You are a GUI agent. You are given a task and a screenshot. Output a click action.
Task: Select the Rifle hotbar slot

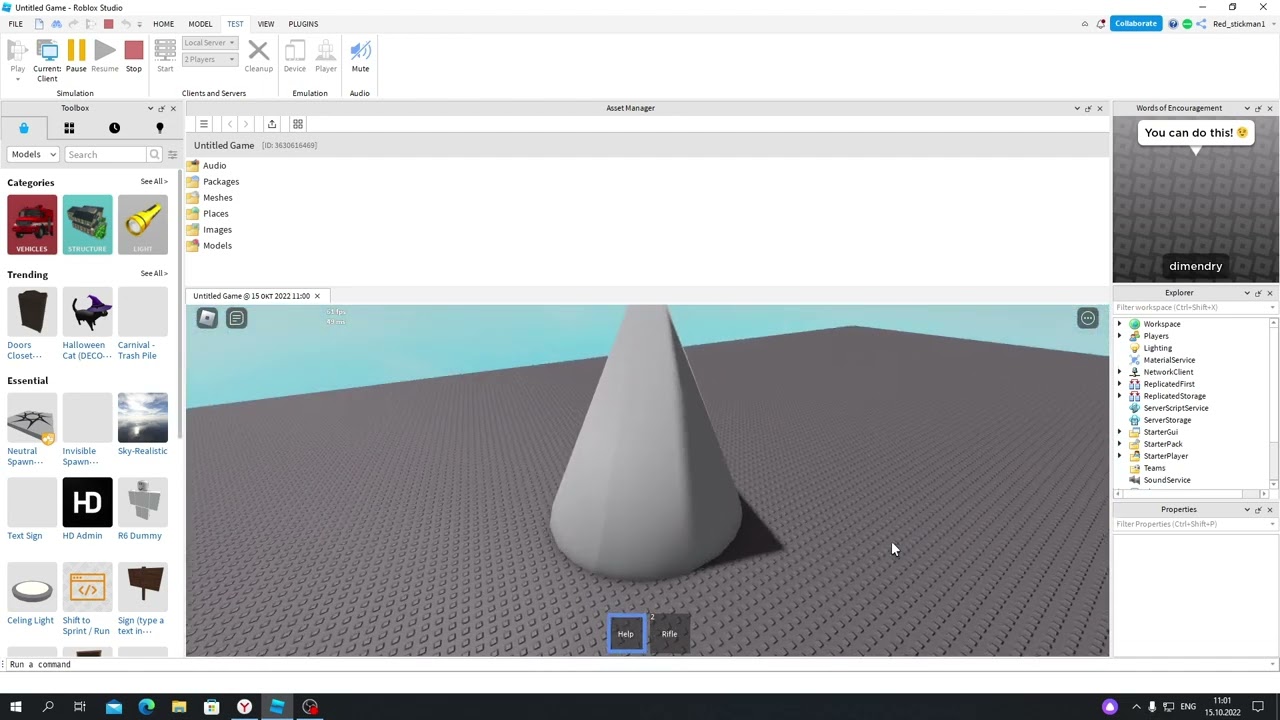669,633
